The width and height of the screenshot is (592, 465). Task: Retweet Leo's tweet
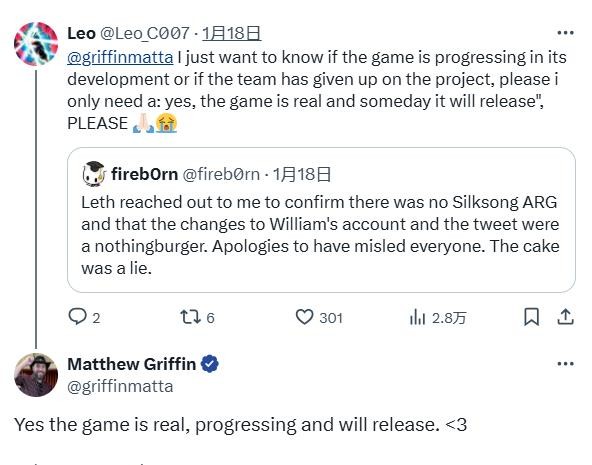(197, 317)
